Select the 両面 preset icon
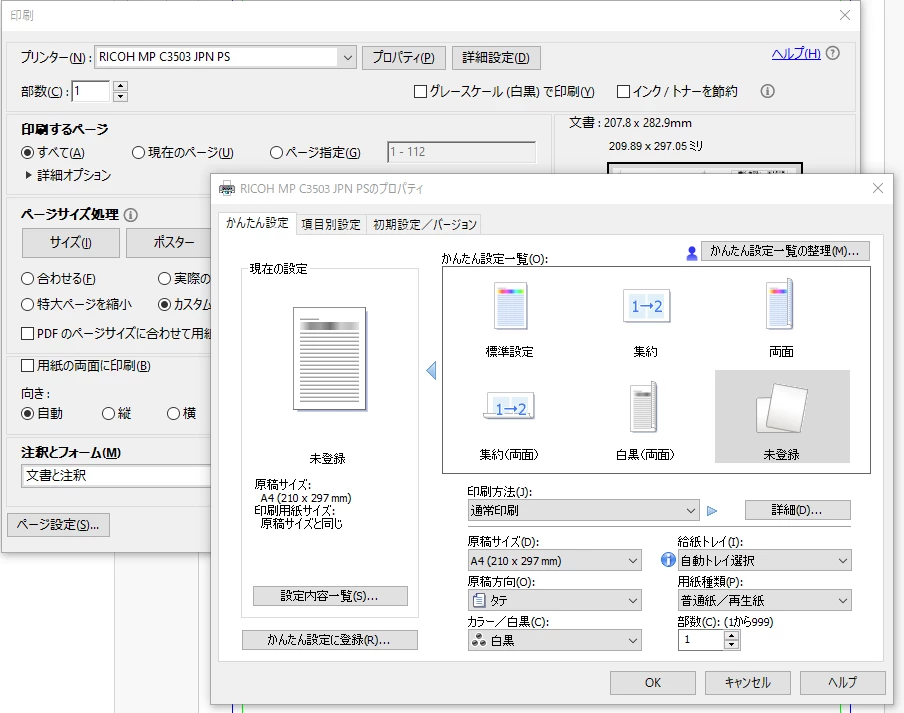Screen dimensions: 904x713 pos(780,304)
